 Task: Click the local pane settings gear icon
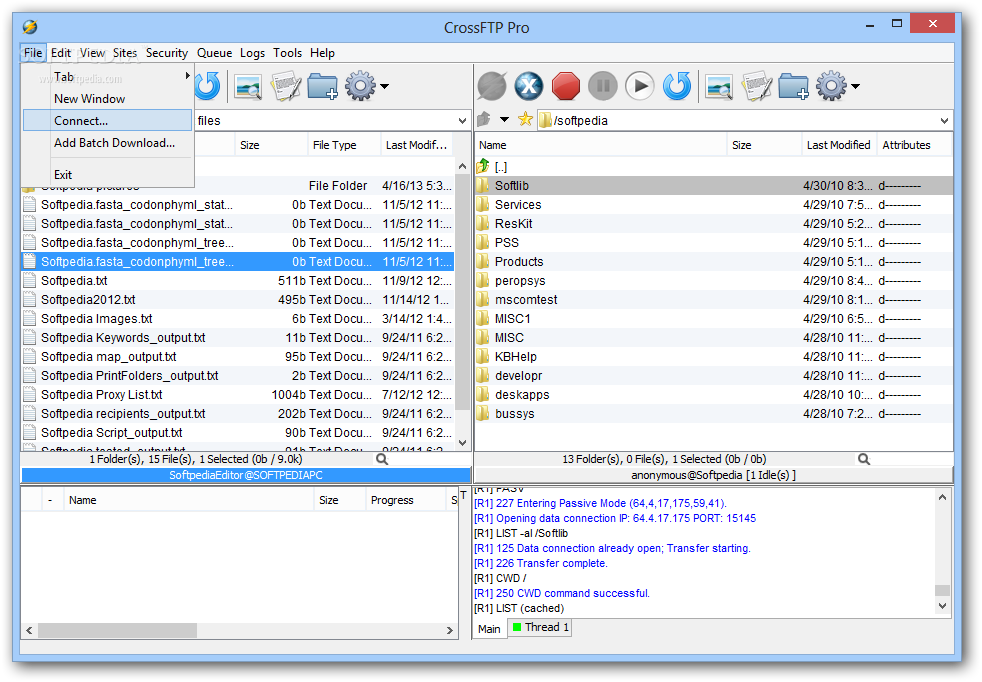pyautogui.click(x=360, y=86)
